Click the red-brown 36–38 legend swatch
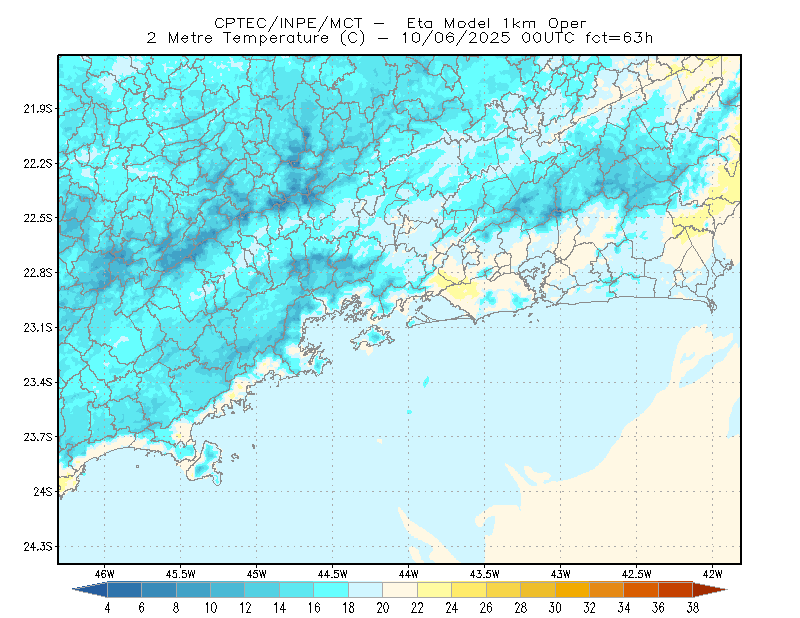Screen dimensions: 800x618 pyautogui.click(x=676, y=589)
